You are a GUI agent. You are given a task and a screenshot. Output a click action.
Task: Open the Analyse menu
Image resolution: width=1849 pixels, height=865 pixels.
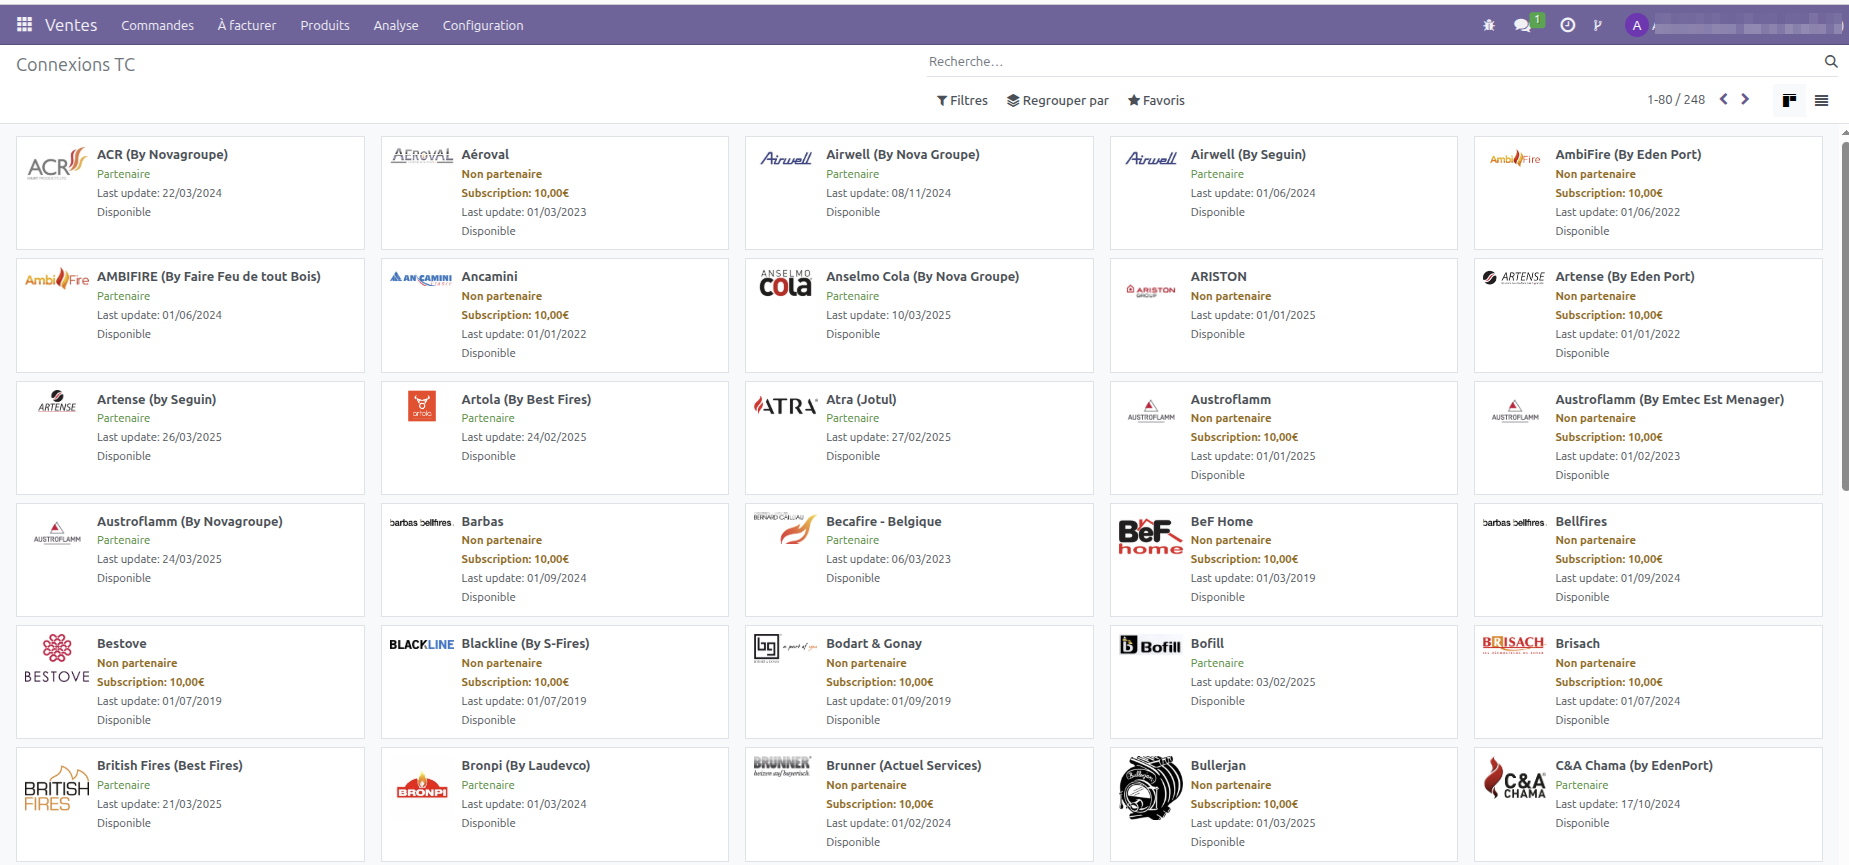396,25
